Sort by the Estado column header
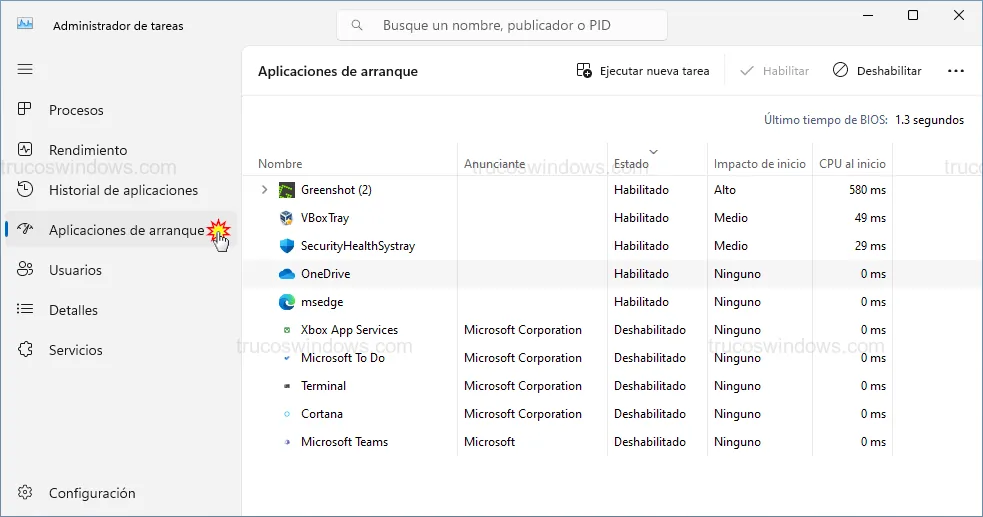 [x=631, y=163]
